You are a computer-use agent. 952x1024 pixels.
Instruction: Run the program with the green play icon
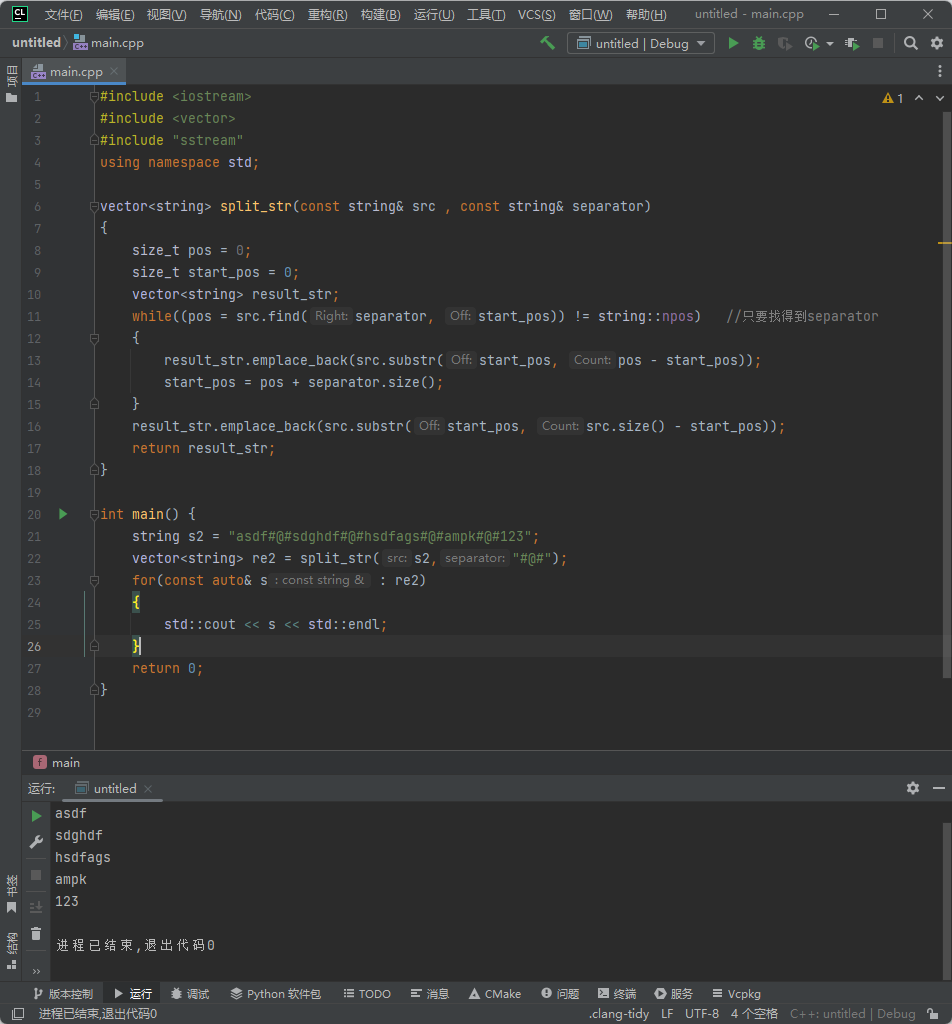tap(733, 43)
